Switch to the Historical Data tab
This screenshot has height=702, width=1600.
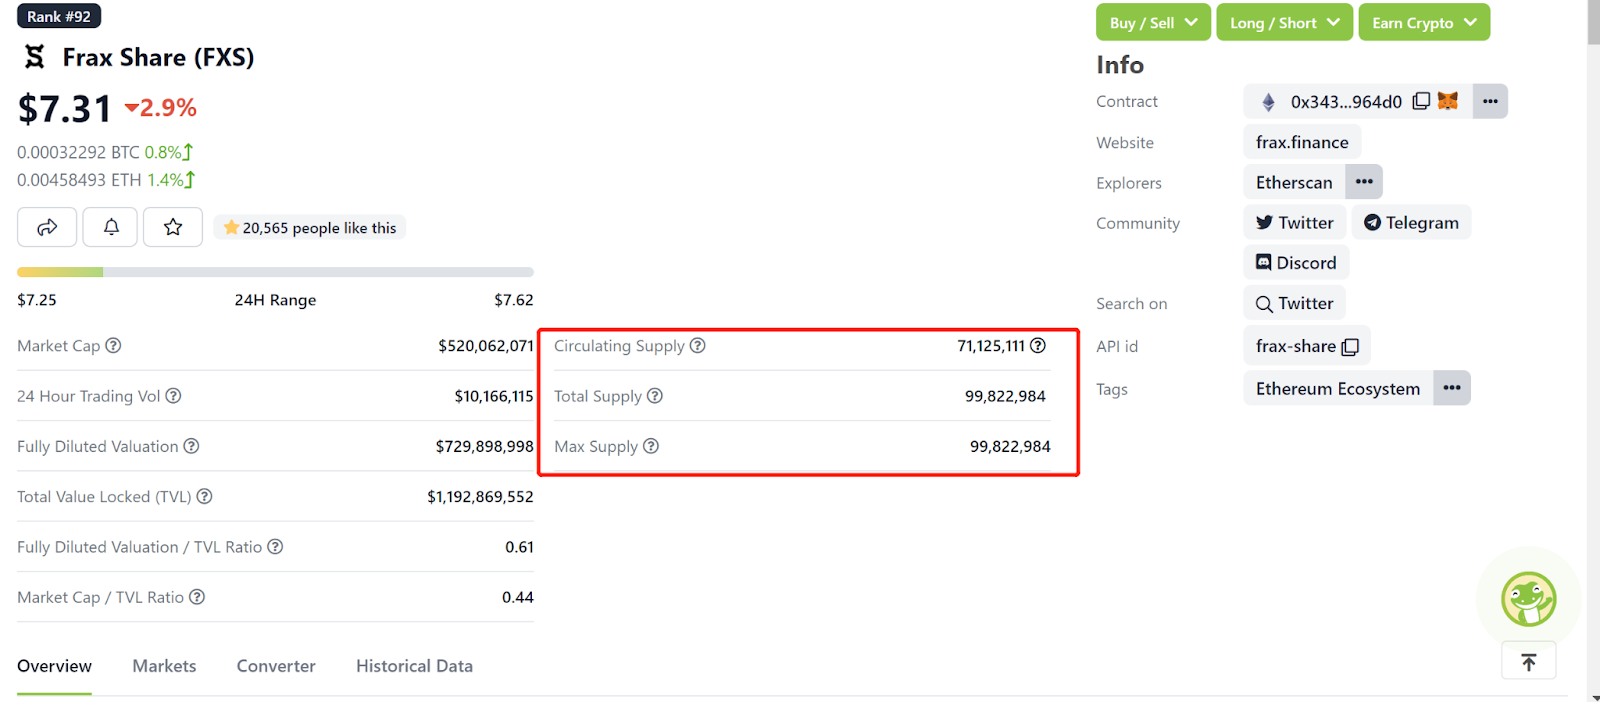point(414,666)
